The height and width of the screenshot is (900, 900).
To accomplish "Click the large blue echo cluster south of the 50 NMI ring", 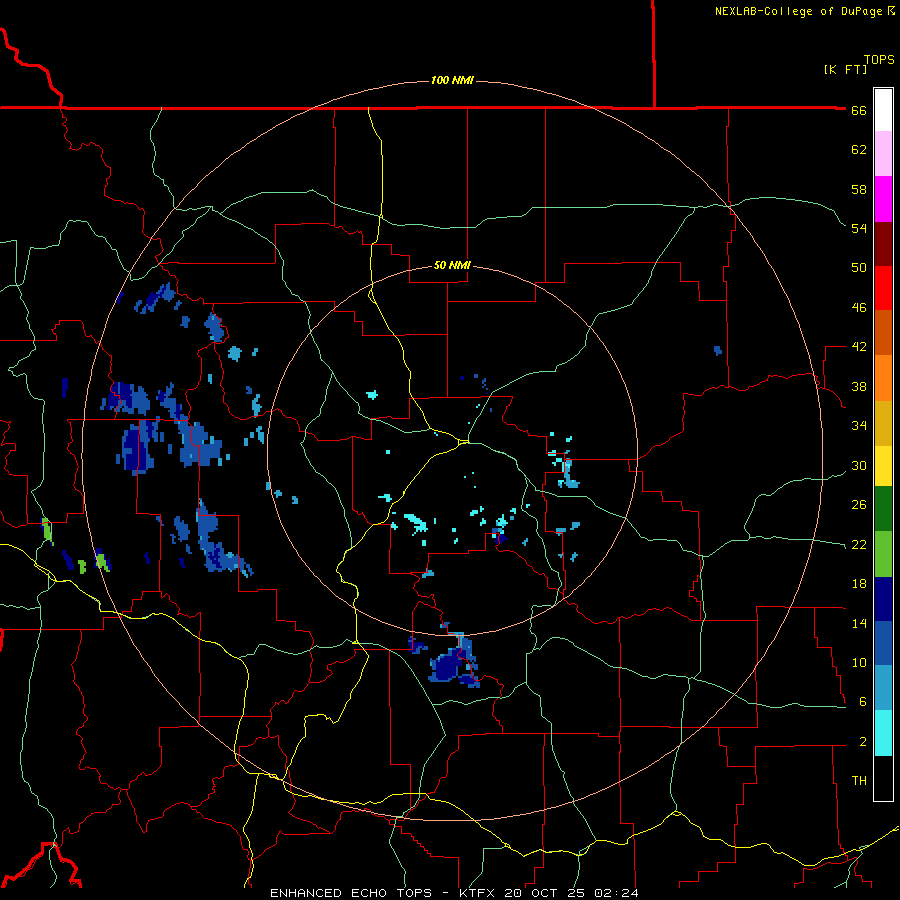I will 454,662.
